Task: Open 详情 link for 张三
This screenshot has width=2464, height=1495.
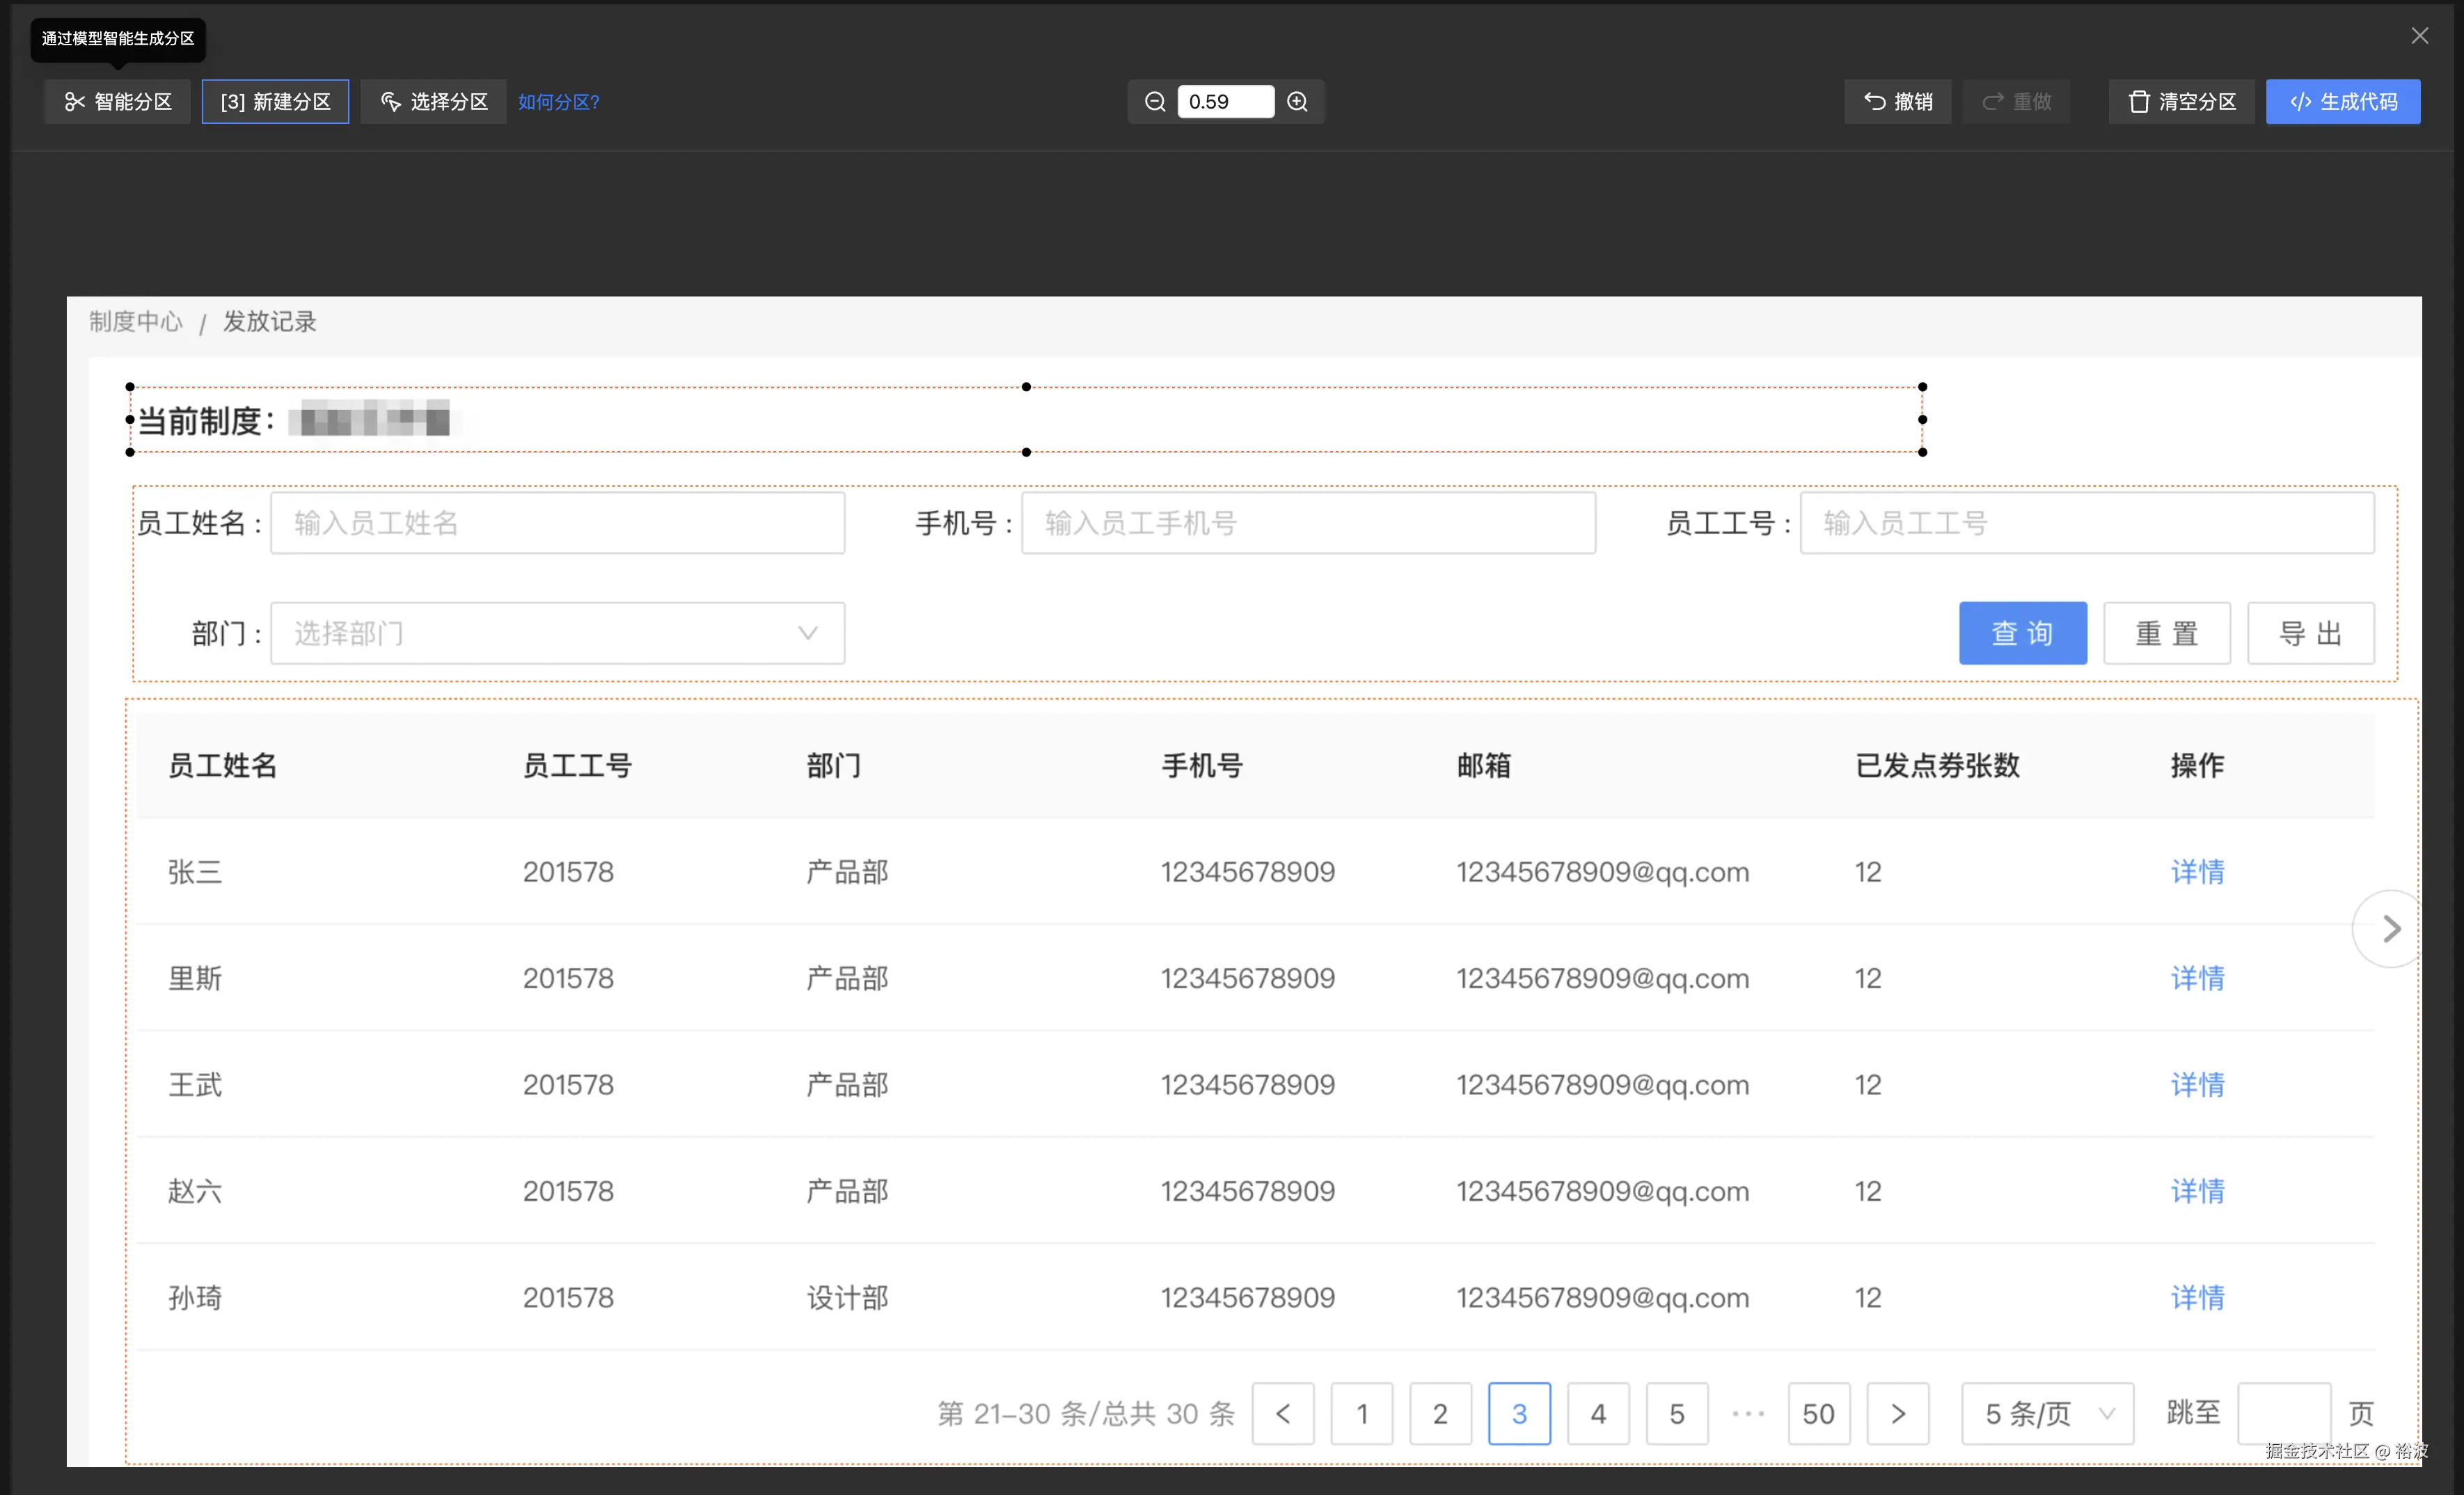Action: click(2197, 871)
